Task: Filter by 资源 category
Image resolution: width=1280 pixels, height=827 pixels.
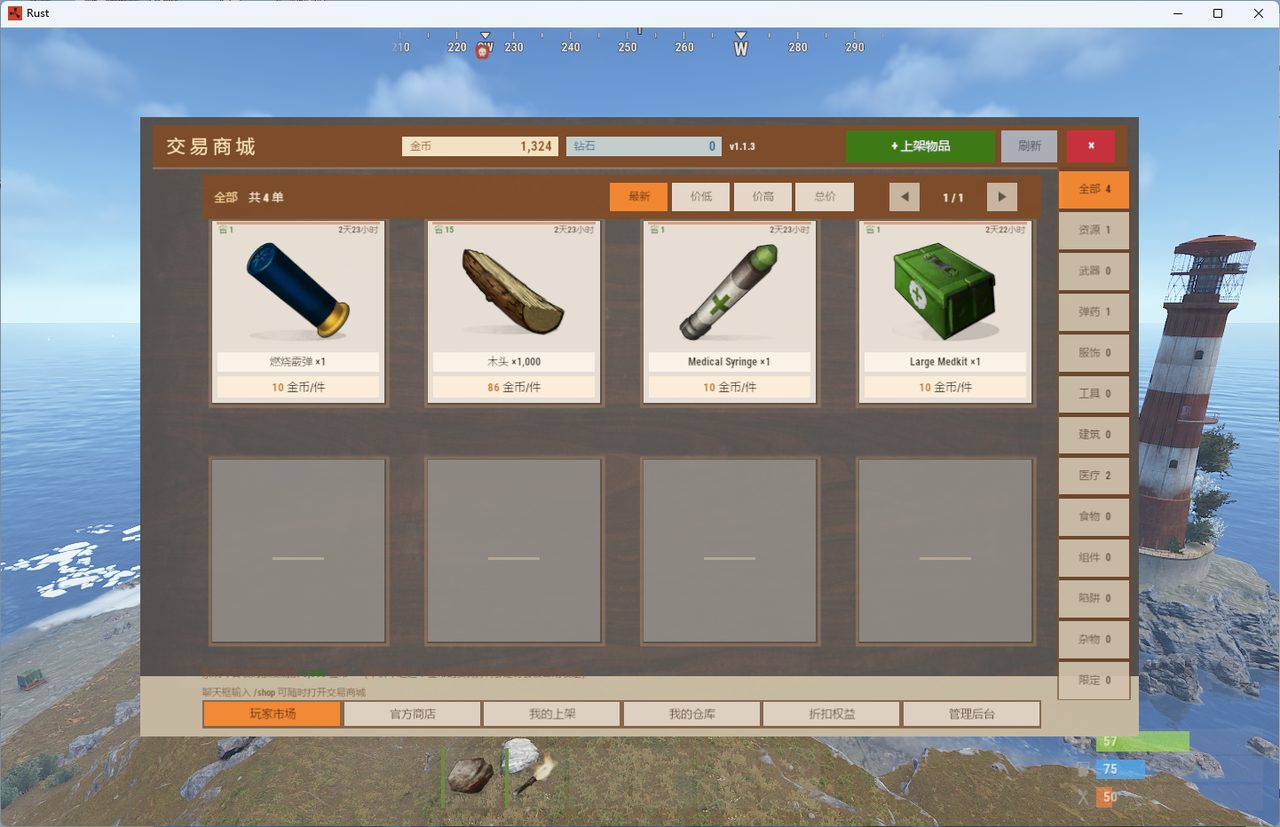Action: (1094, 230)
